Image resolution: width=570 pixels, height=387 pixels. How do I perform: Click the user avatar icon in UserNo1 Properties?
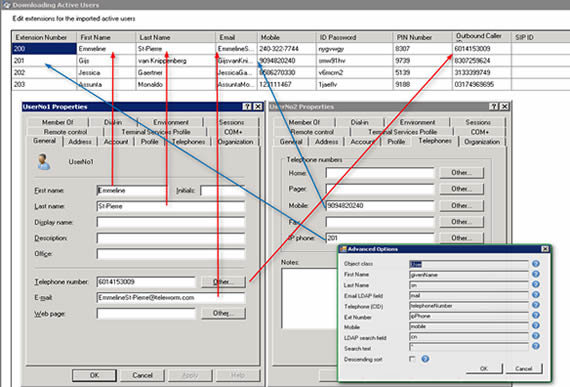tap(44, 162)
